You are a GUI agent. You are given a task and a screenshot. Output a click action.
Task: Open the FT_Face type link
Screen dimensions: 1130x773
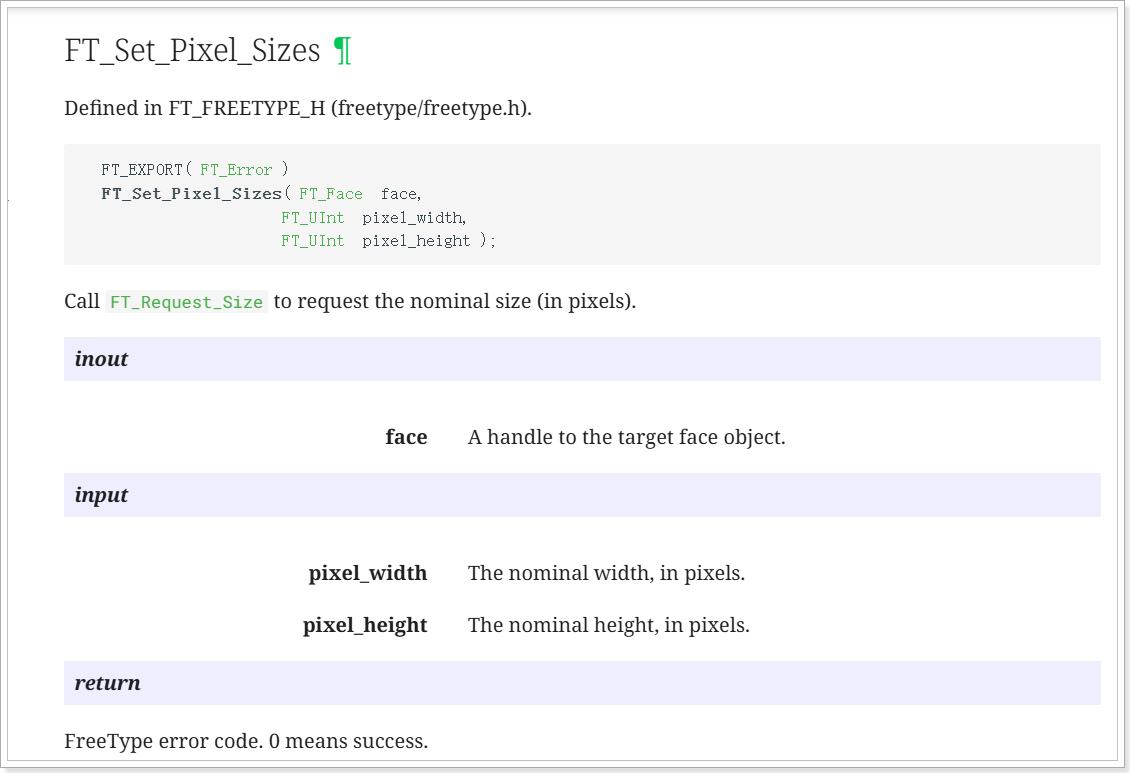(331, 194)
